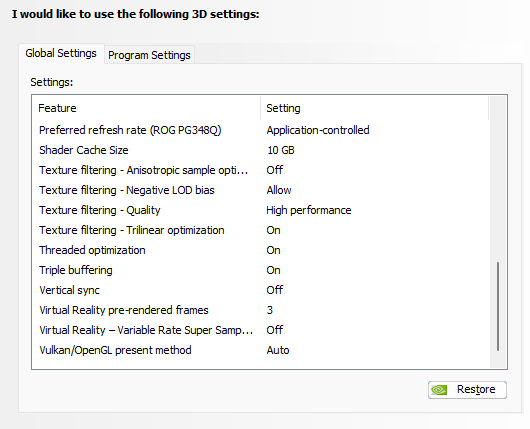Open the Vertical sync Off setting

tap(275, 290)
